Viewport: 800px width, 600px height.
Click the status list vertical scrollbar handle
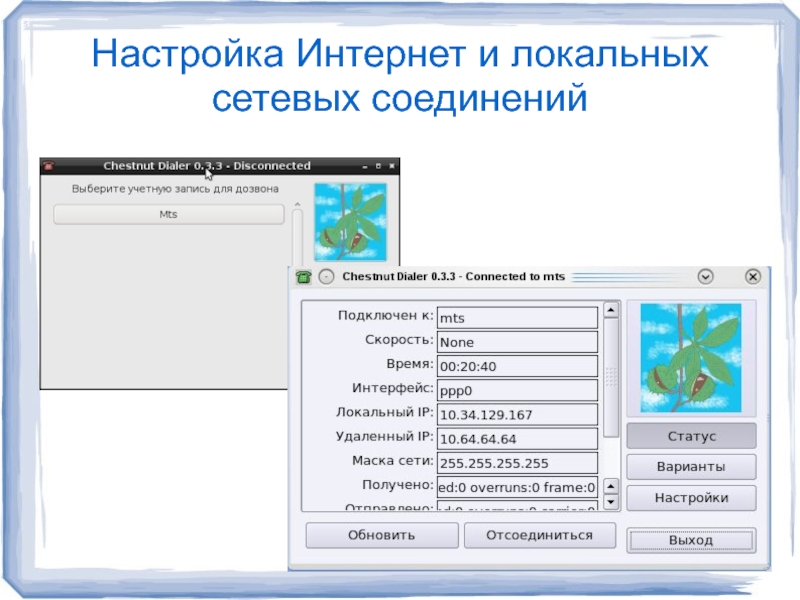pos(611,378)
